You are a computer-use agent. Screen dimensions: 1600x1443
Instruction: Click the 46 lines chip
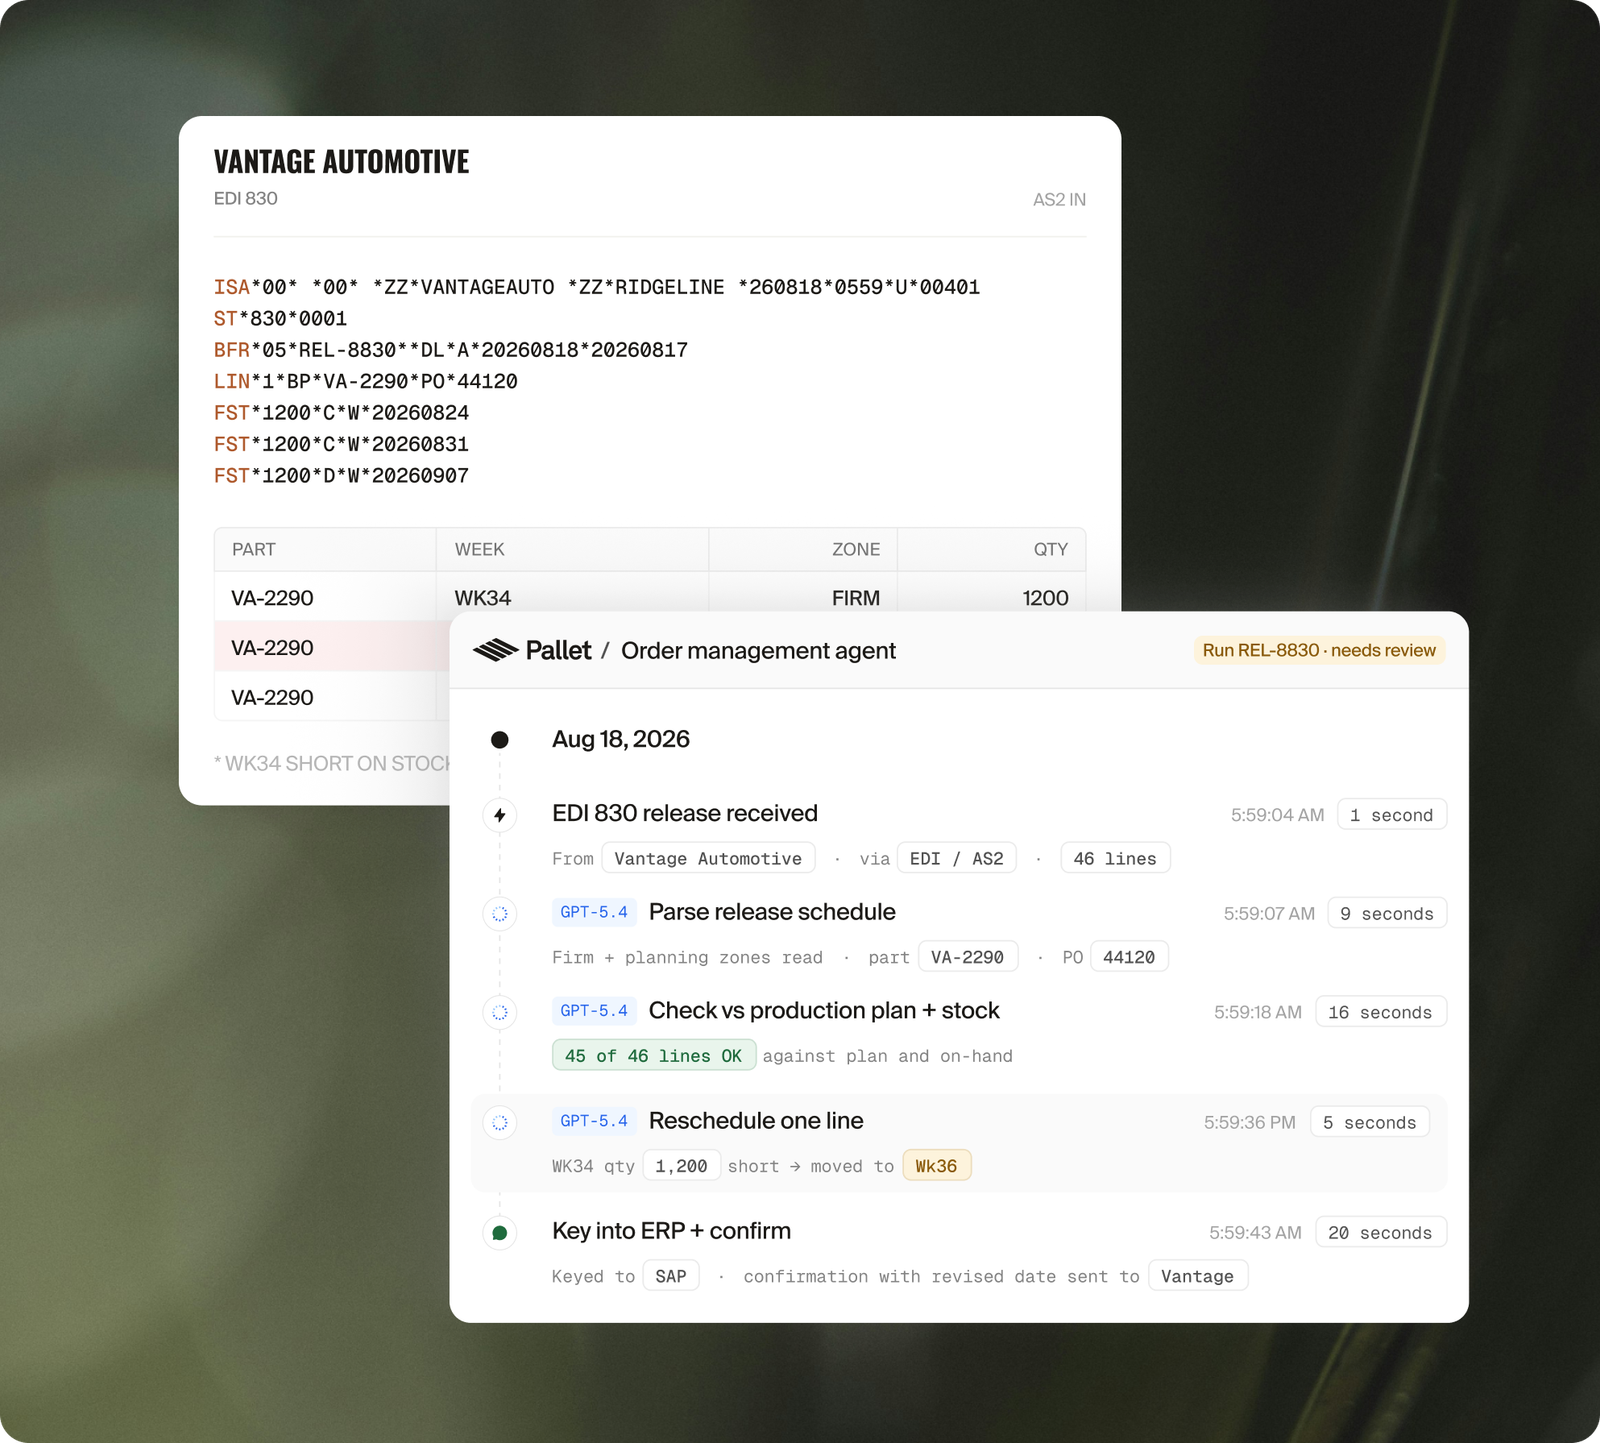pyautogui.click(x=1115, y=858)
